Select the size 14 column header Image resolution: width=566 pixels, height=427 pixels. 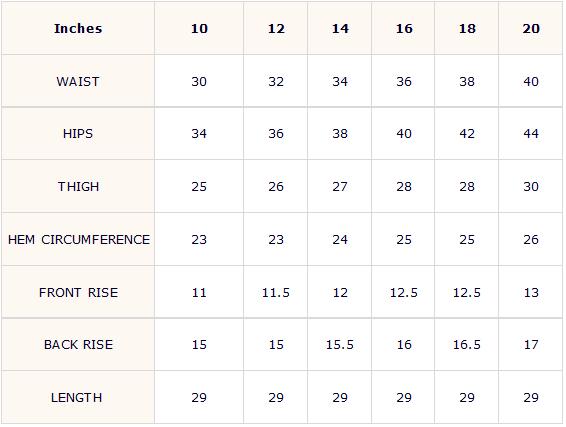click(x=340, y=29)
